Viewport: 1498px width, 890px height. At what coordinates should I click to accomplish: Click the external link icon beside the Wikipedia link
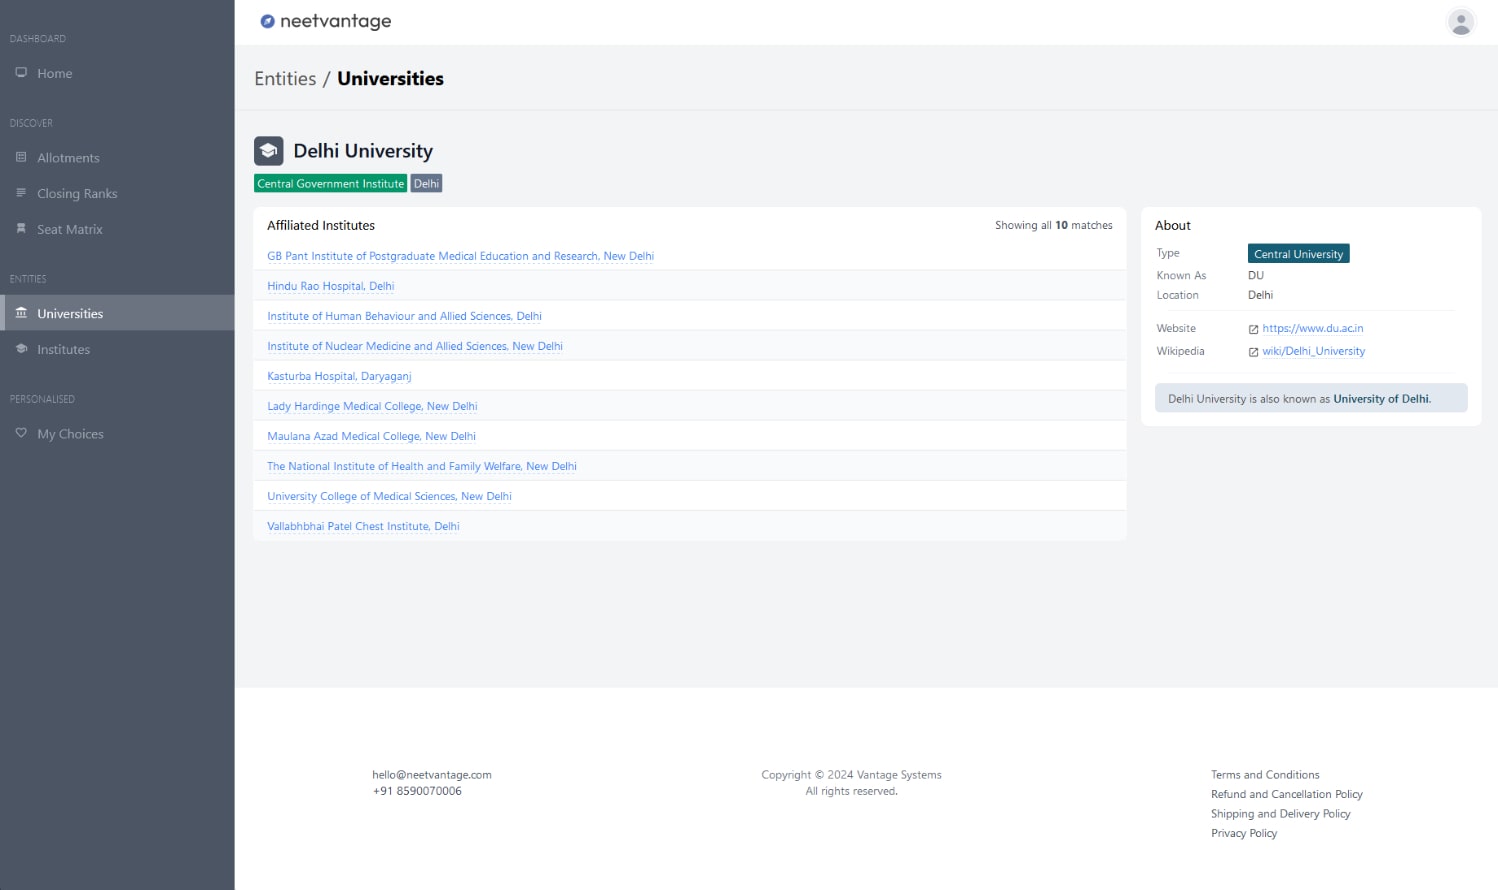(x=1253, y=352)
